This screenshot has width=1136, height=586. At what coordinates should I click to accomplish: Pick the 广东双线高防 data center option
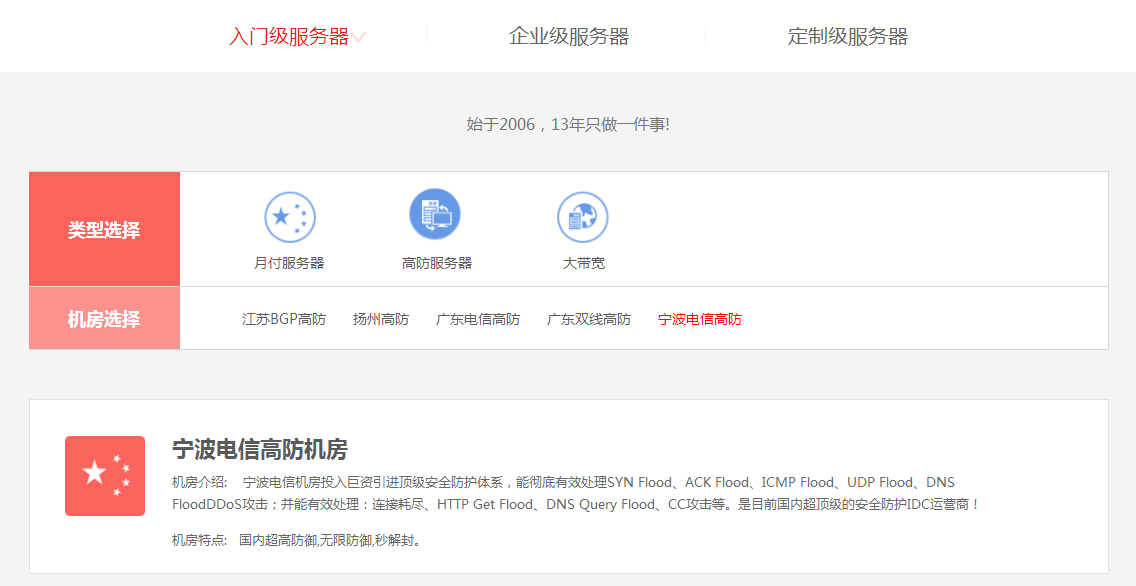pyautogui.click(x=589, y=320)
